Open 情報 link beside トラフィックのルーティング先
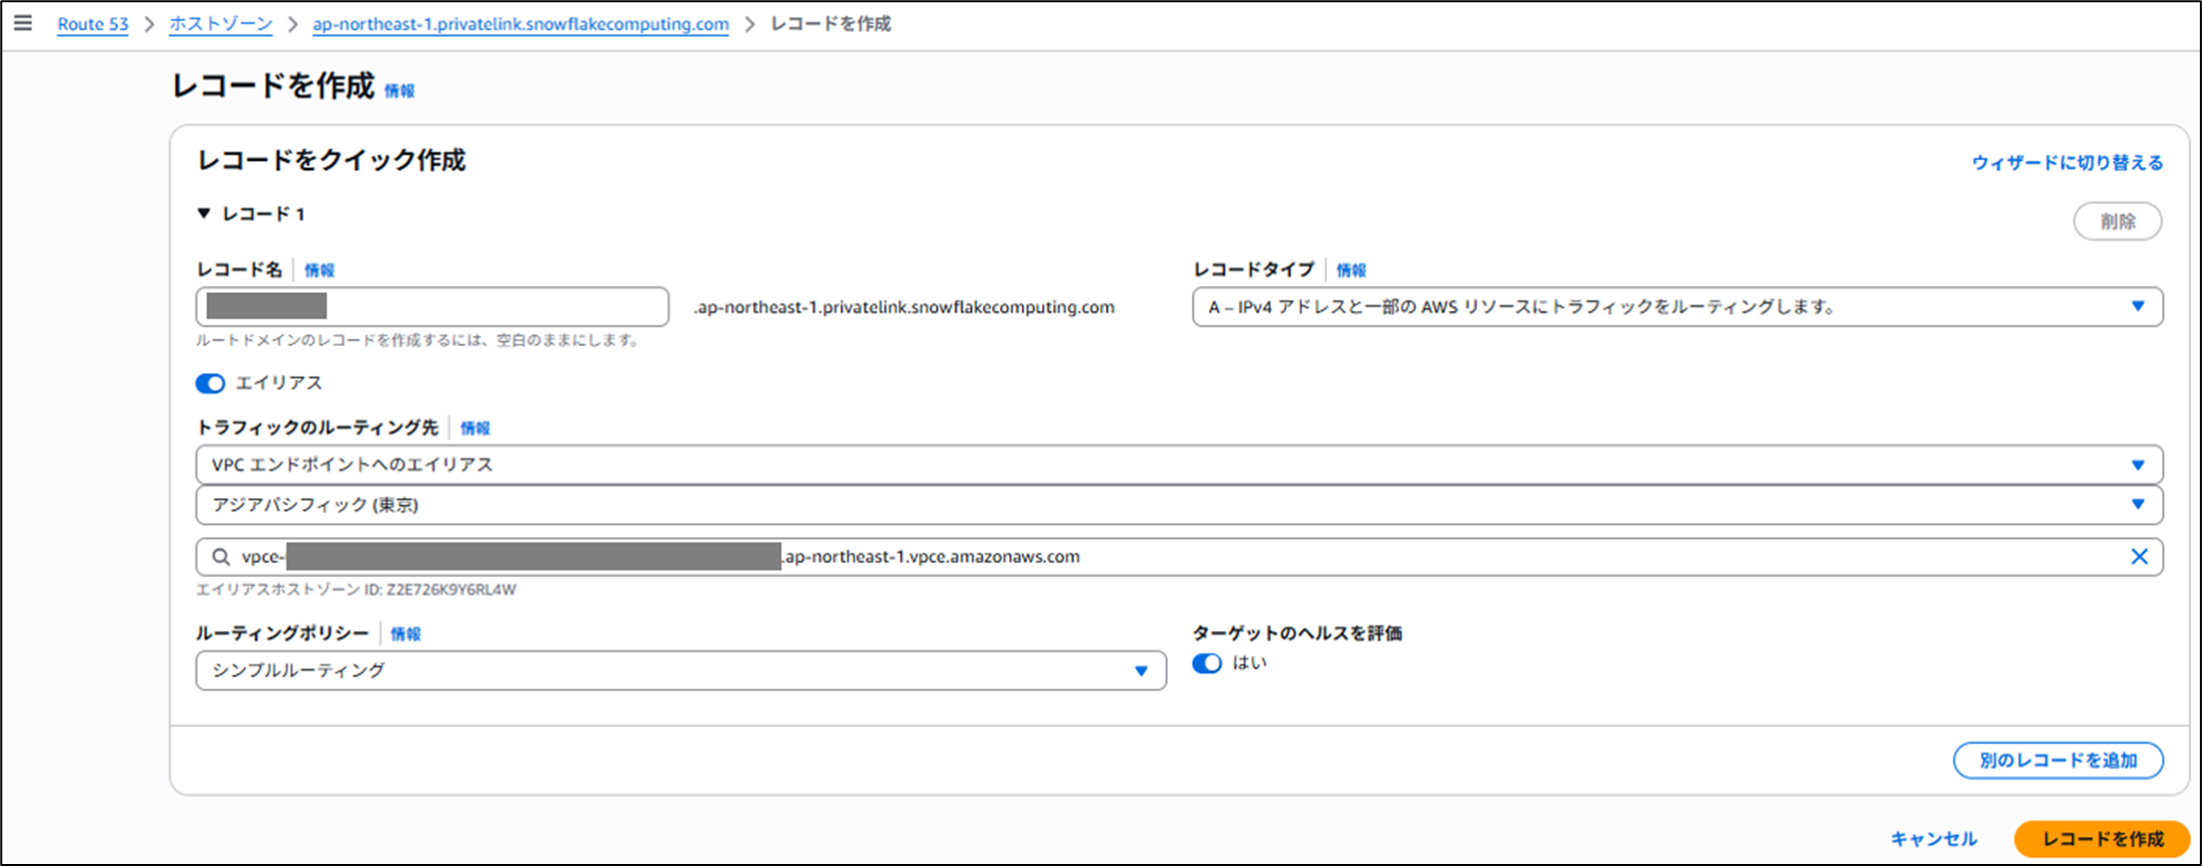 [x=475, y=428]
